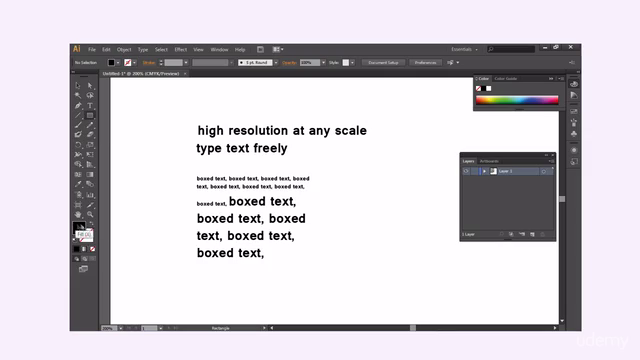Set paint mode to None in toolbar
The height and width of the screenshot is (360, 640).
(x=93, y=249)
